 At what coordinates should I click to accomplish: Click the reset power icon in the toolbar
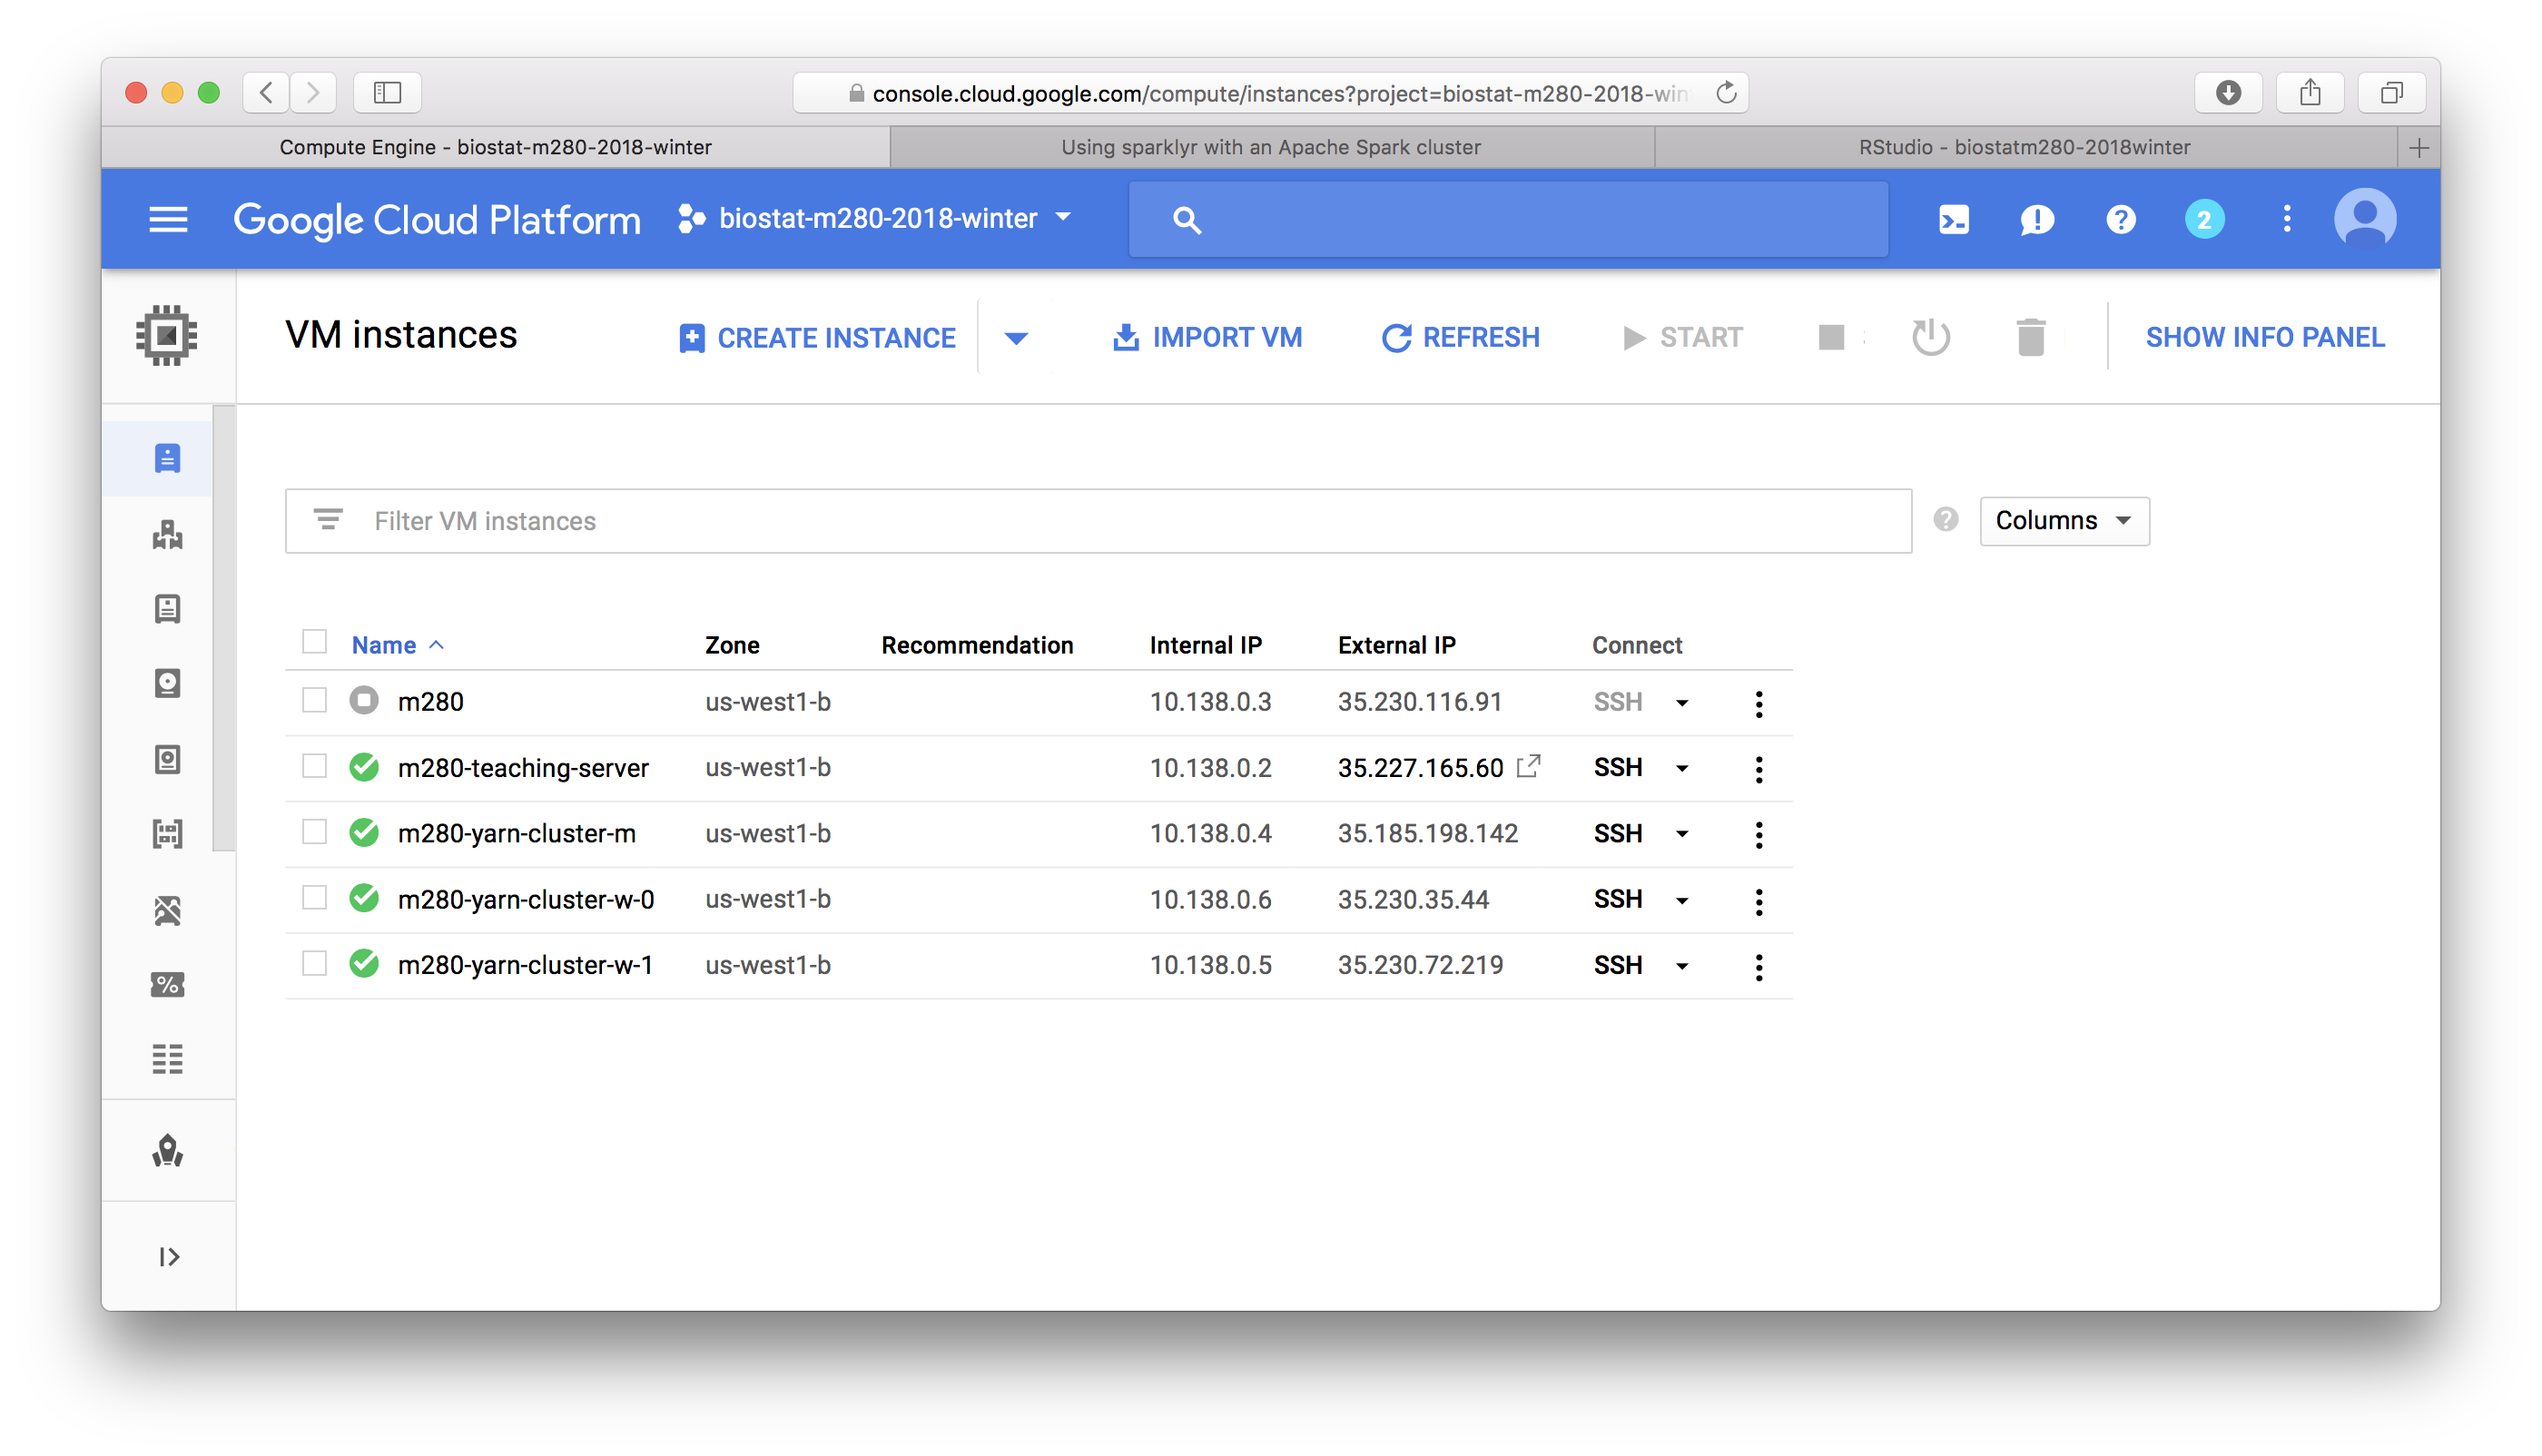(x=1930, y=337)
